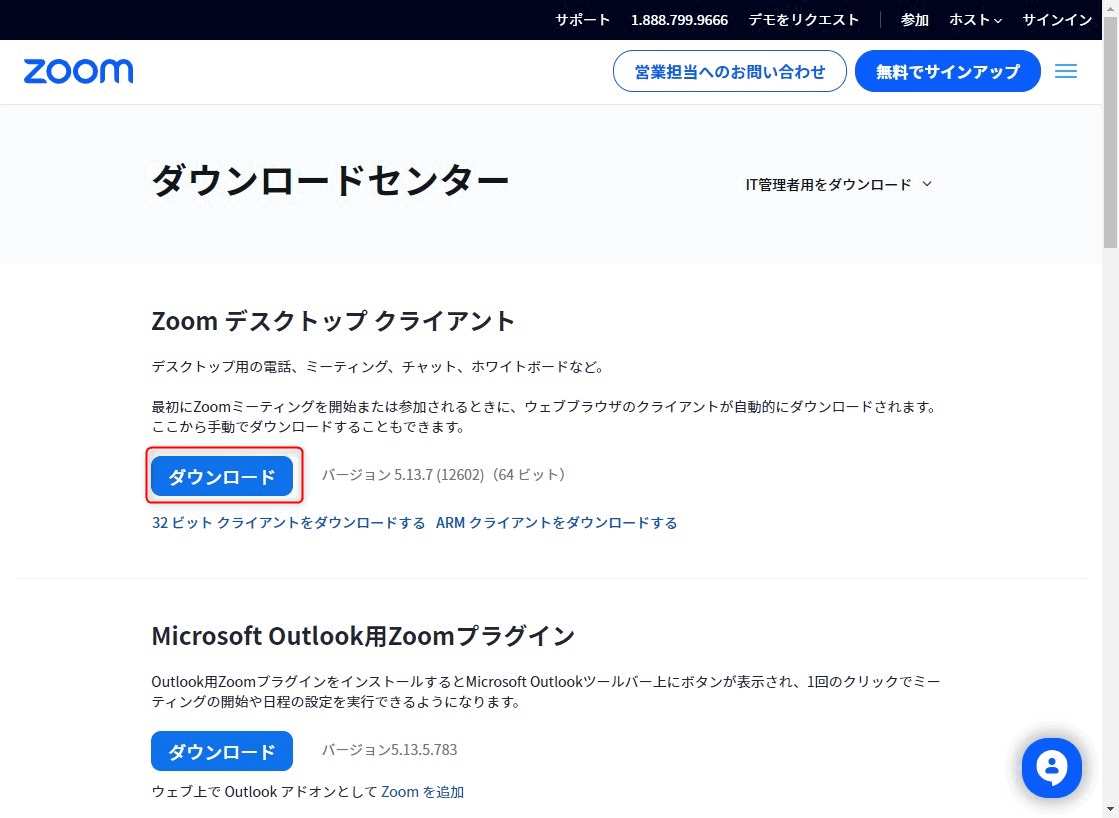This screenshot has height=818, width=1119.
Task: Click the page vertical scrollbar thumb
Action: pyautogui.click(x=1110, y=132)
